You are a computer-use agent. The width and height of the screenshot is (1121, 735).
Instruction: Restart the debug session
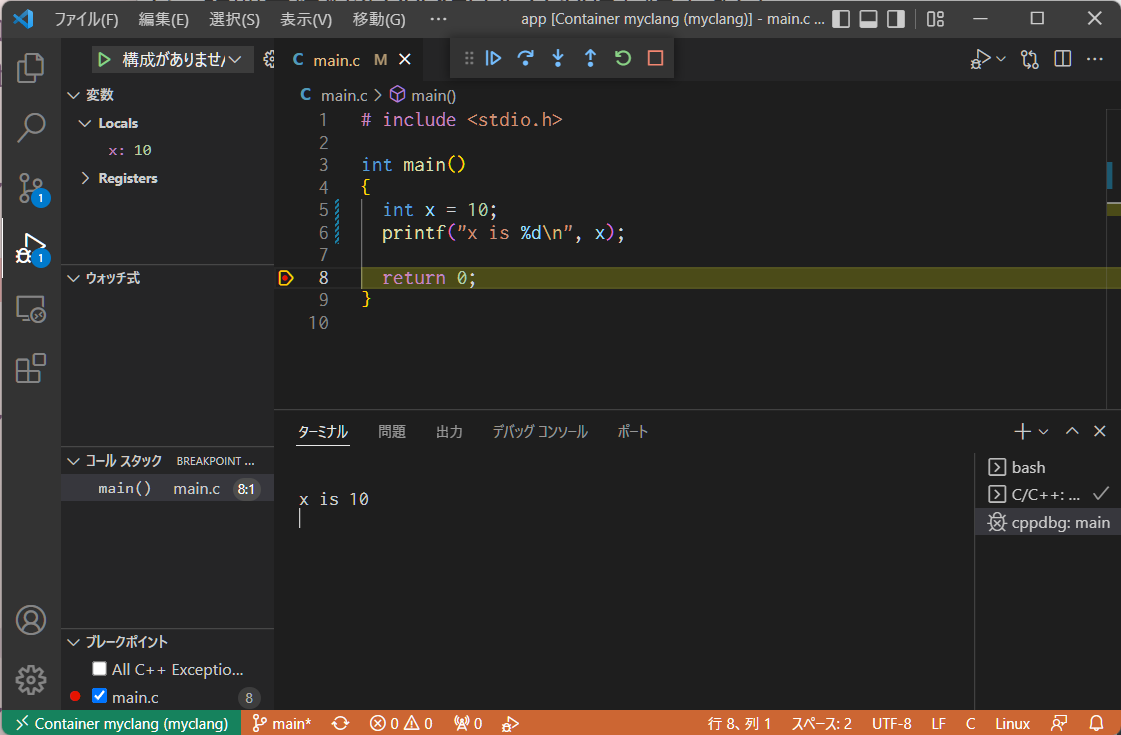point(621,58)
